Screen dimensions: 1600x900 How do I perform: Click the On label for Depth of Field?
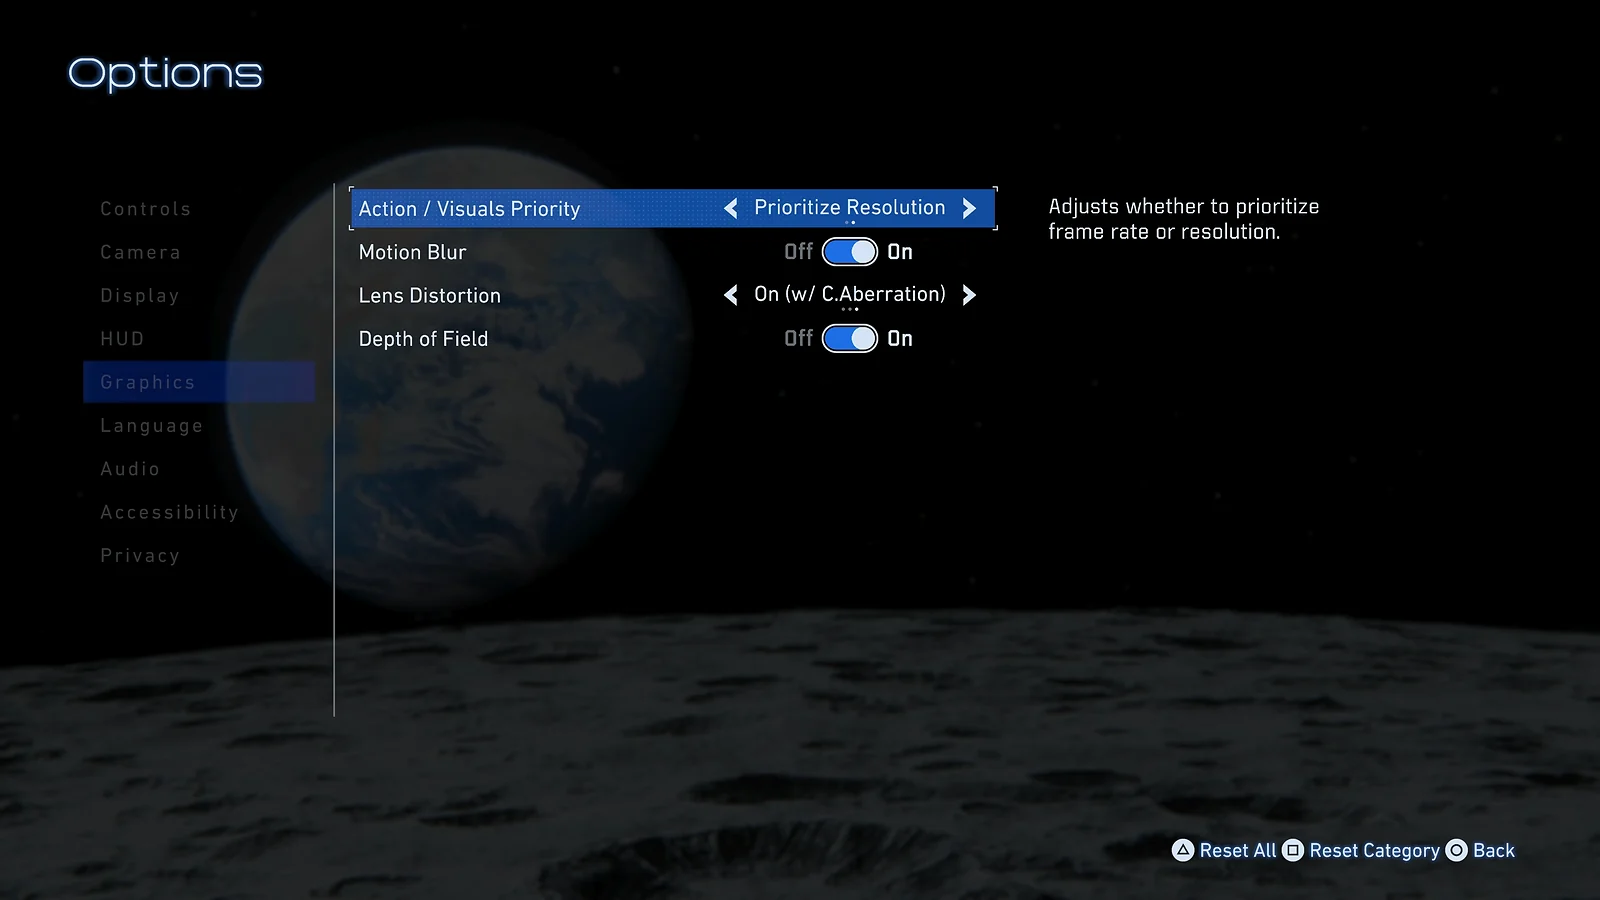click(900, 339)
